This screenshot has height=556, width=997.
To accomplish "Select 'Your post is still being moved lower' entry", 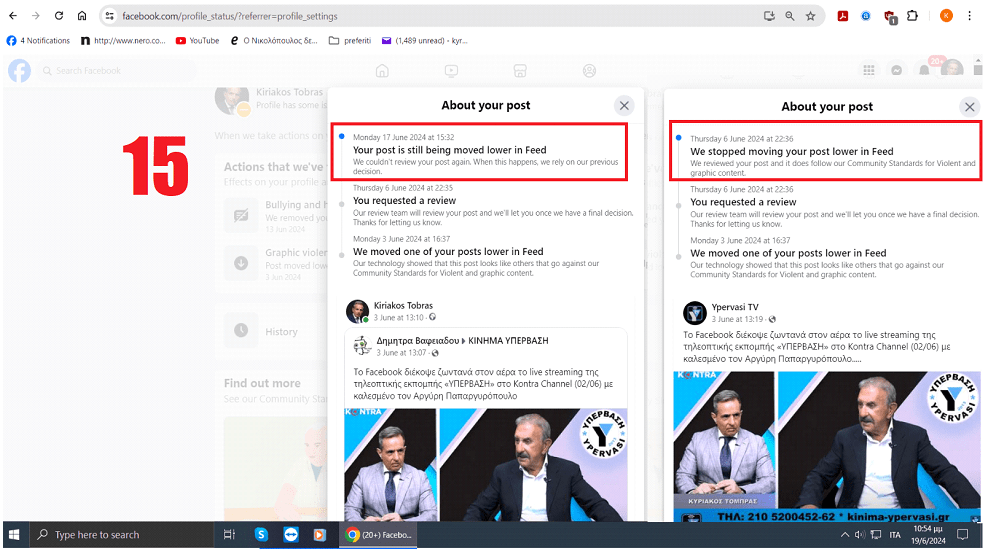I will pyautogui.click(x=479, y=152).
